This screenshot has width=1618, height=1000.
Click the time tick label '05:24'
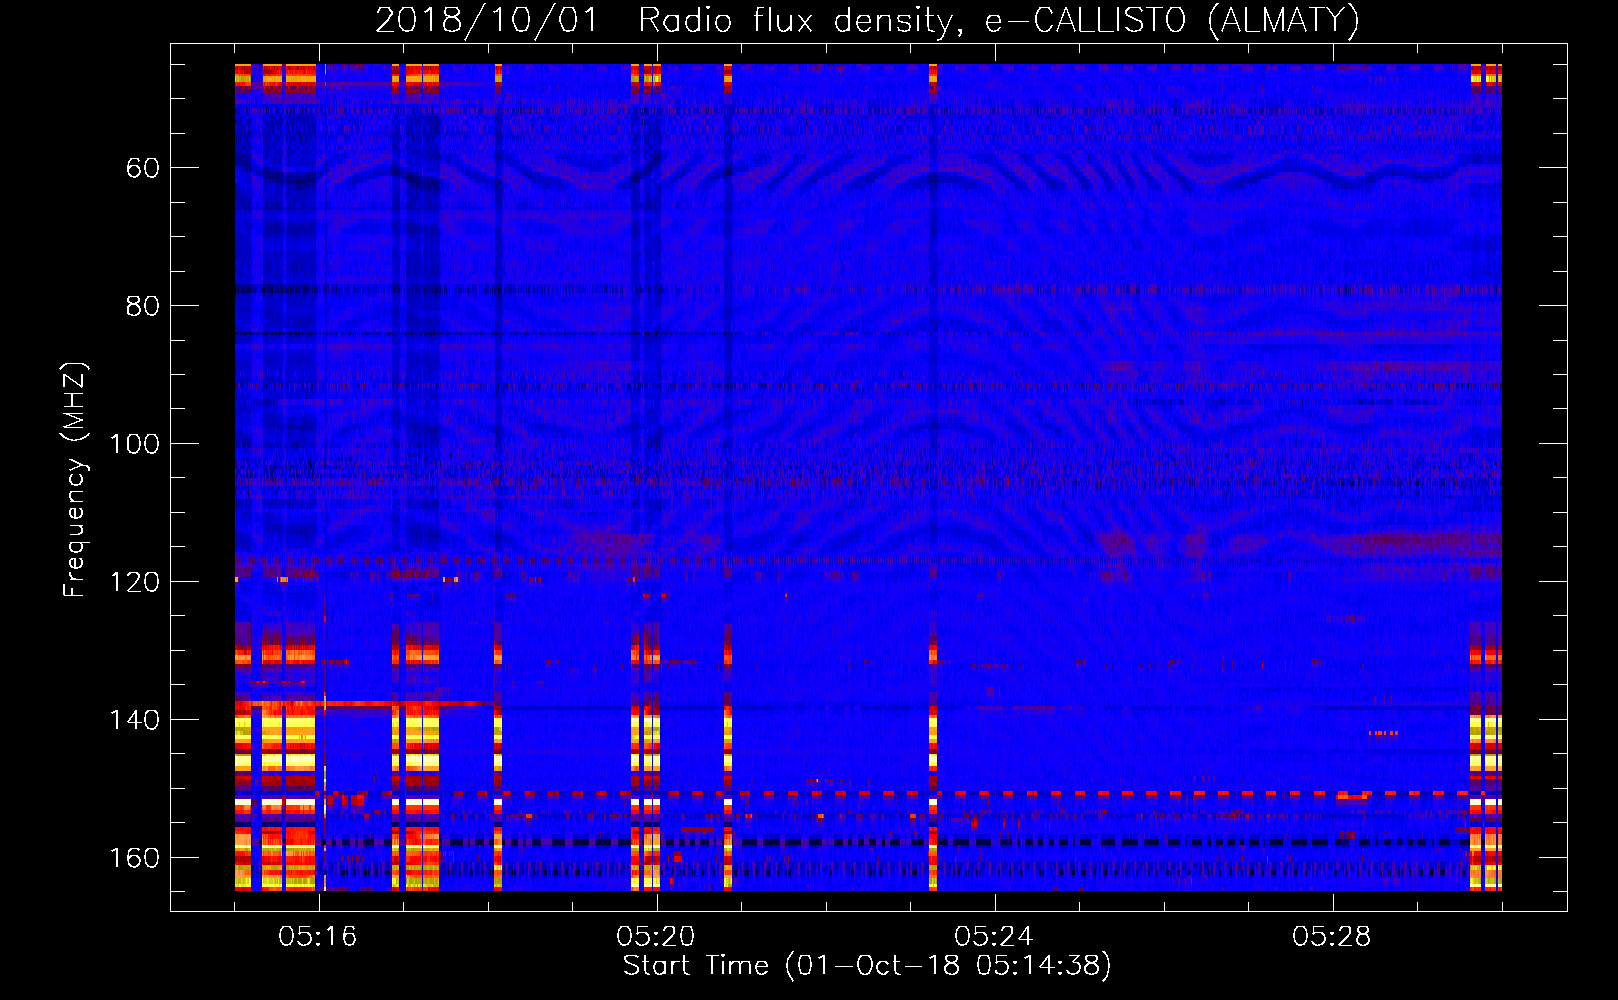click(994, 937)
